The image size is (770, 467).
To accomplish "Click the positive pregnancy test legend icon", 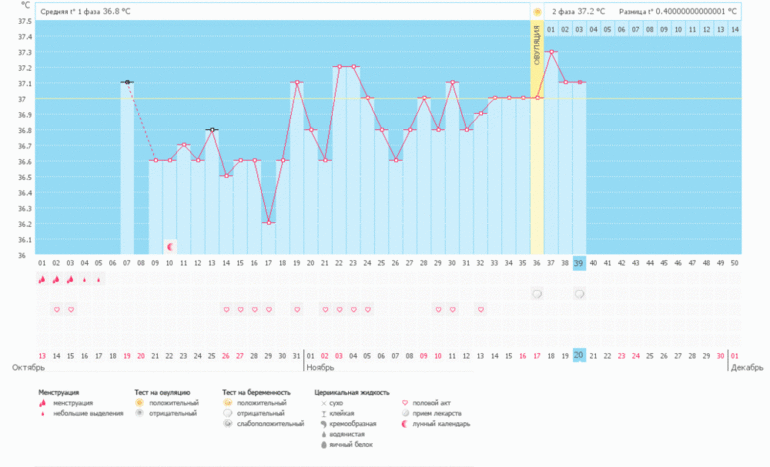I will [227, 403].
